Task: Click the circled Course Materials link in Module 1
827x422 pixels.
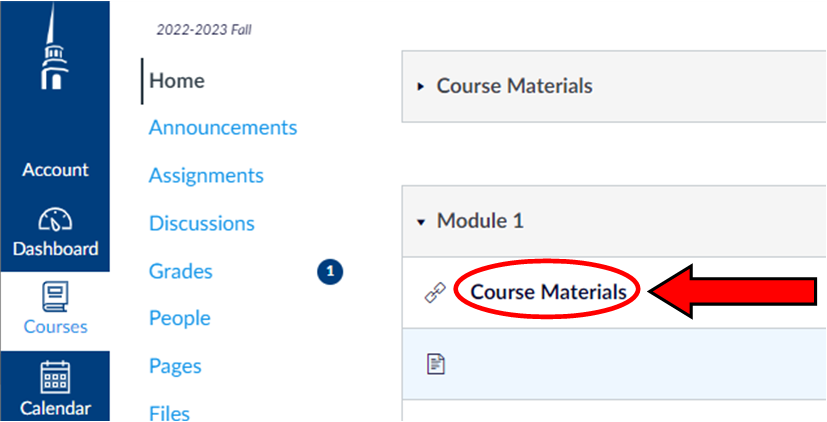Action: (549, 292)
